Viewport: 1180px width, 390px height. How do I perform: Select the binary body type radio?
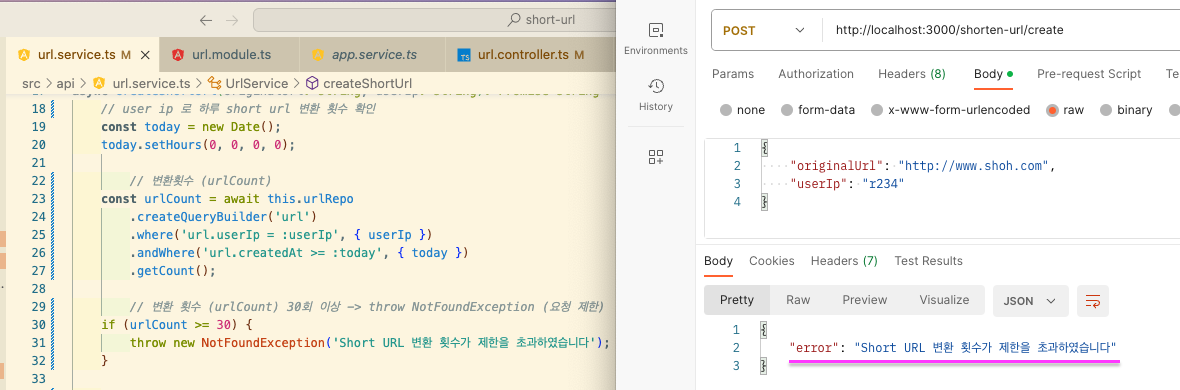click(1105, 110)
